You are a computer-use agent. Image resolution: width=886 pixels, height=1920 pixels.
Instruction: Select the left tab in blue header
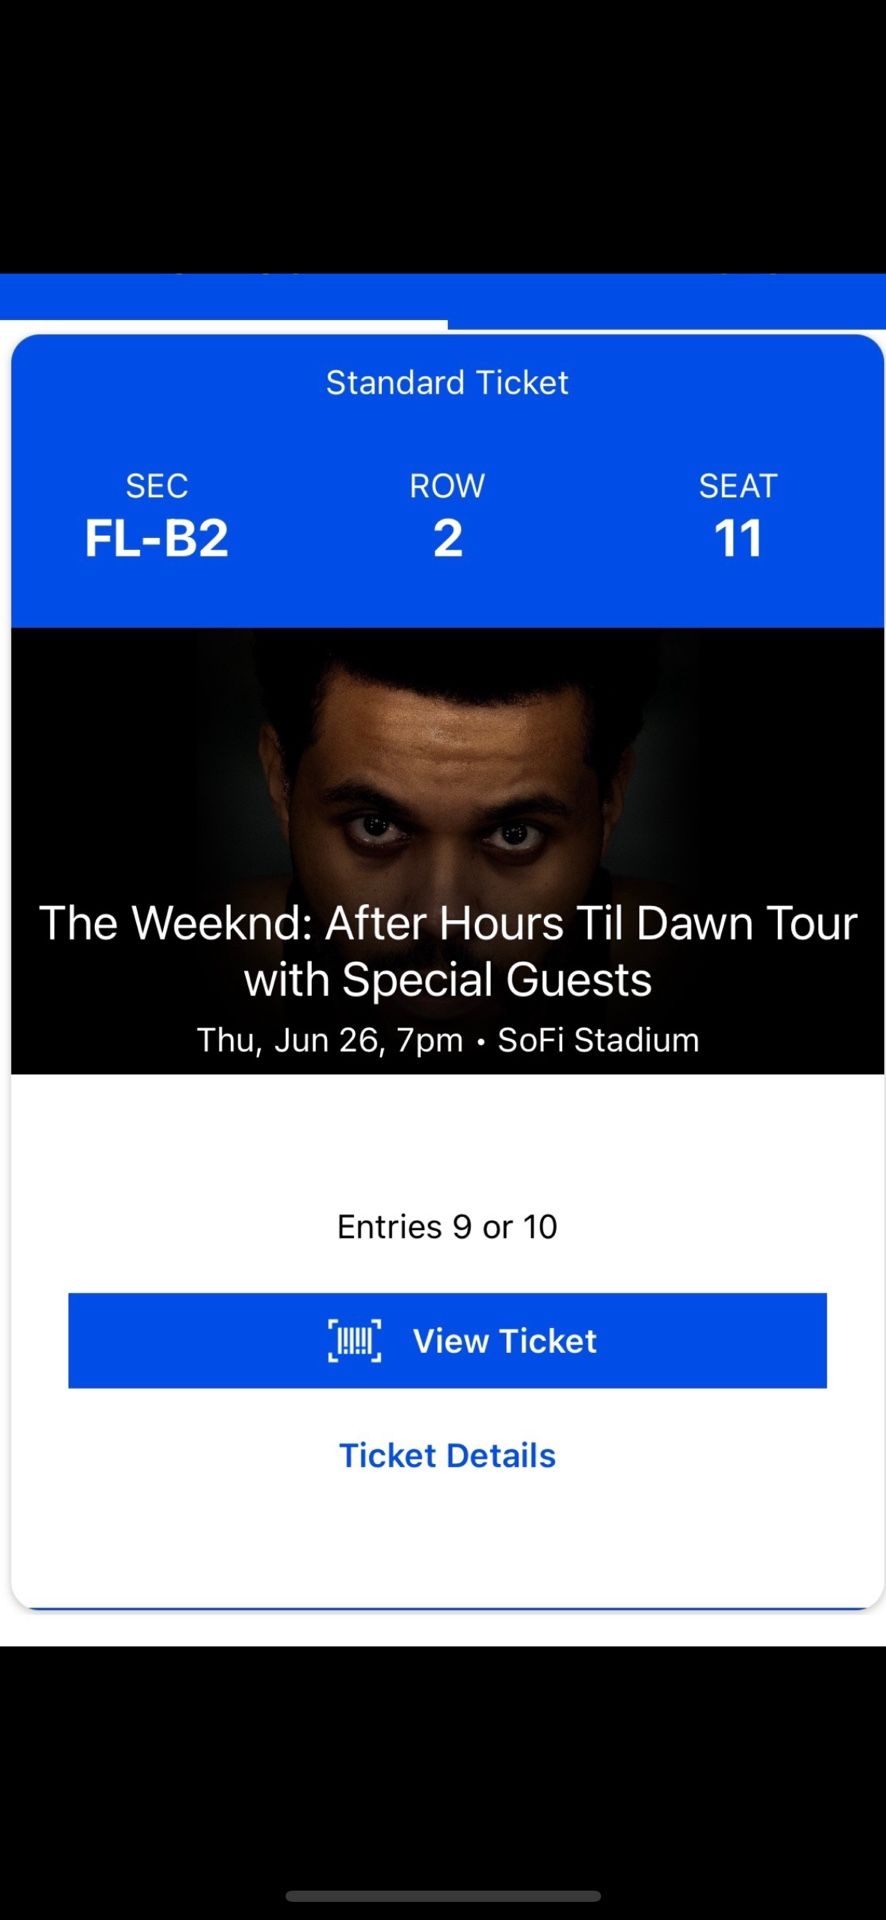[223, 296]
